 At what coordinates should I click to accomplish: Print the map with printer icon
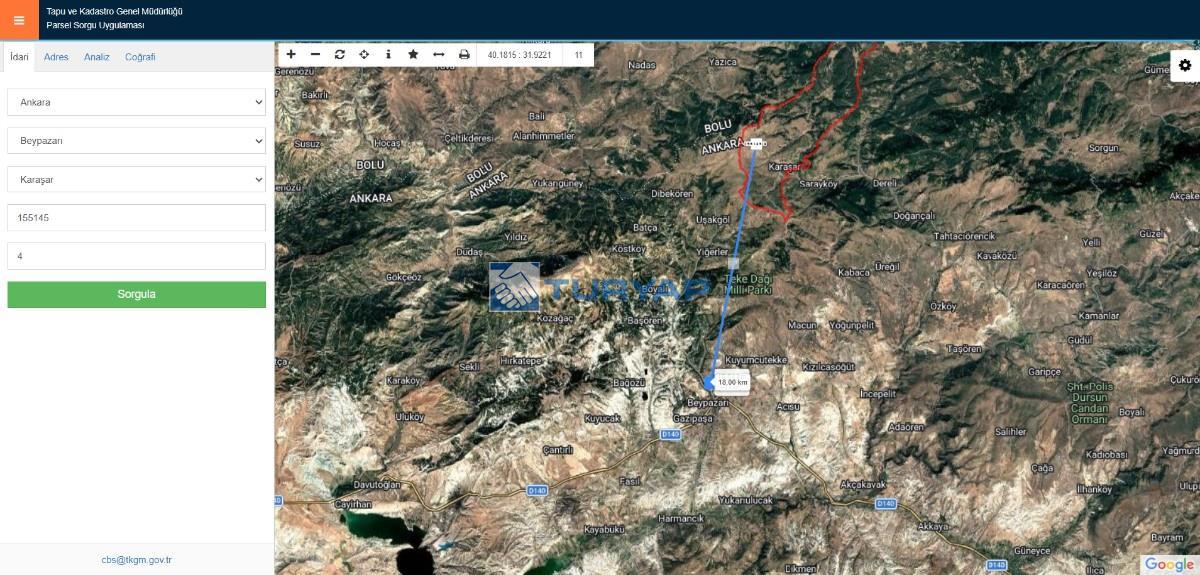(463, 54)
